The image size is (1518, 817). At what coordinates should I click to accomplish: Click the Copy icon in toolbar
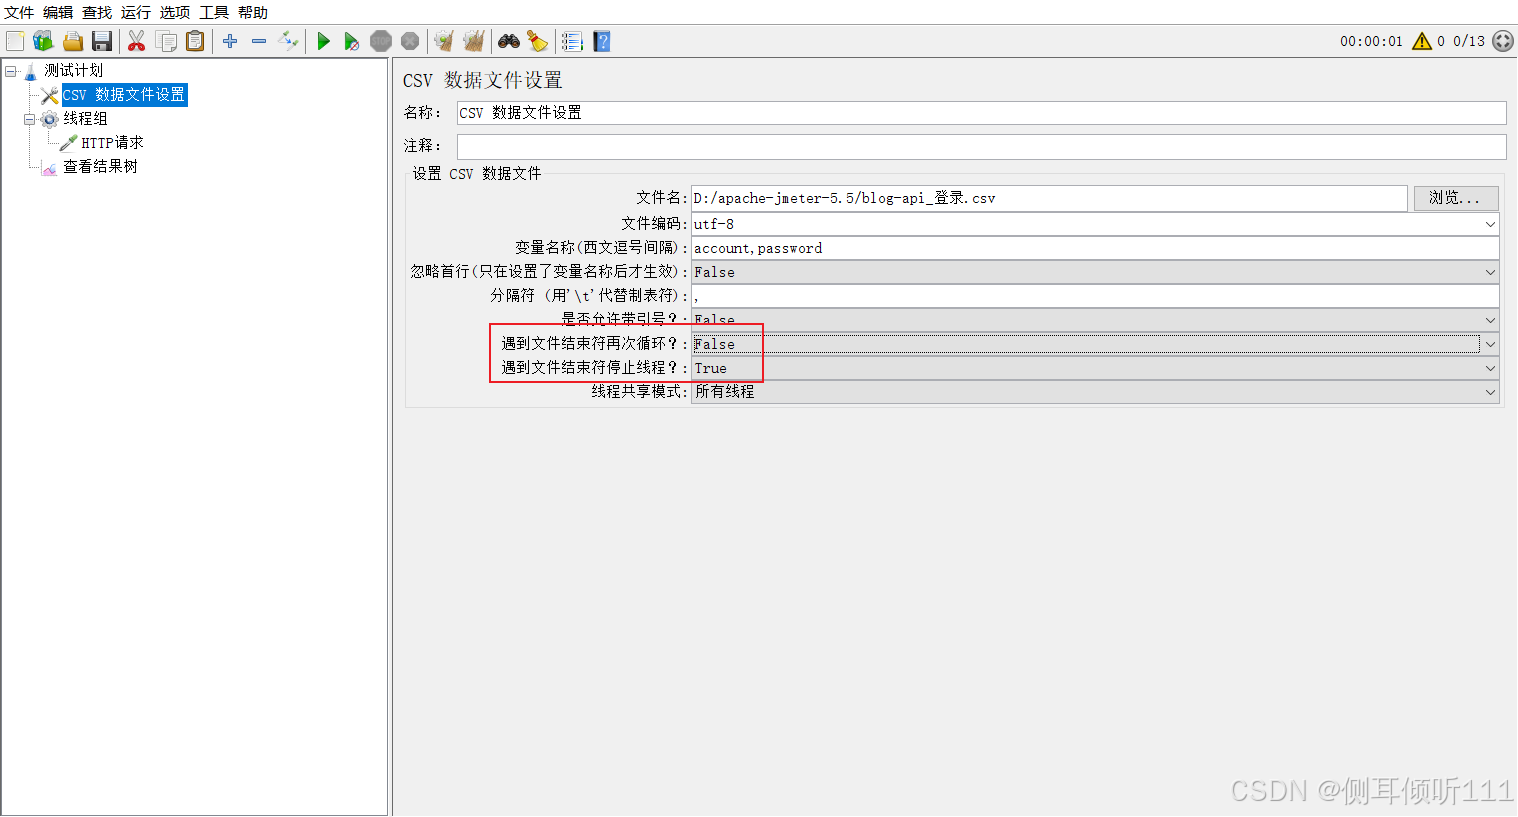click(x=166, y=41)
